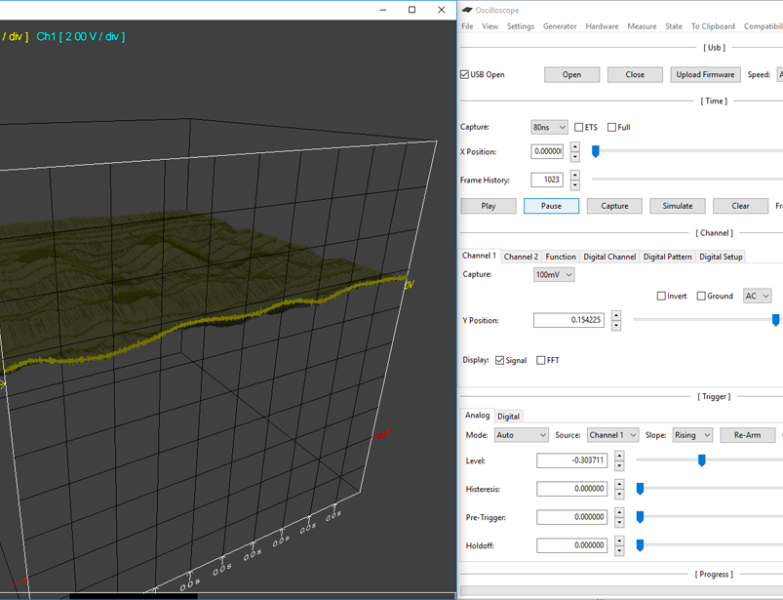
Task: Click the Histeresis slider handle
Action: [640, 489]
